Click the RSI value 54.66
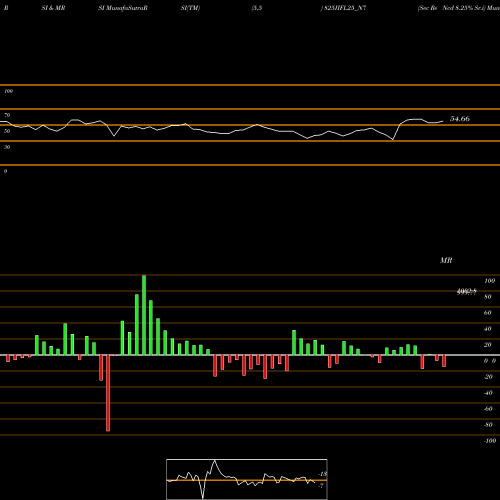The image size is (500, 500). pyautogui.click(x=460, y=119)
